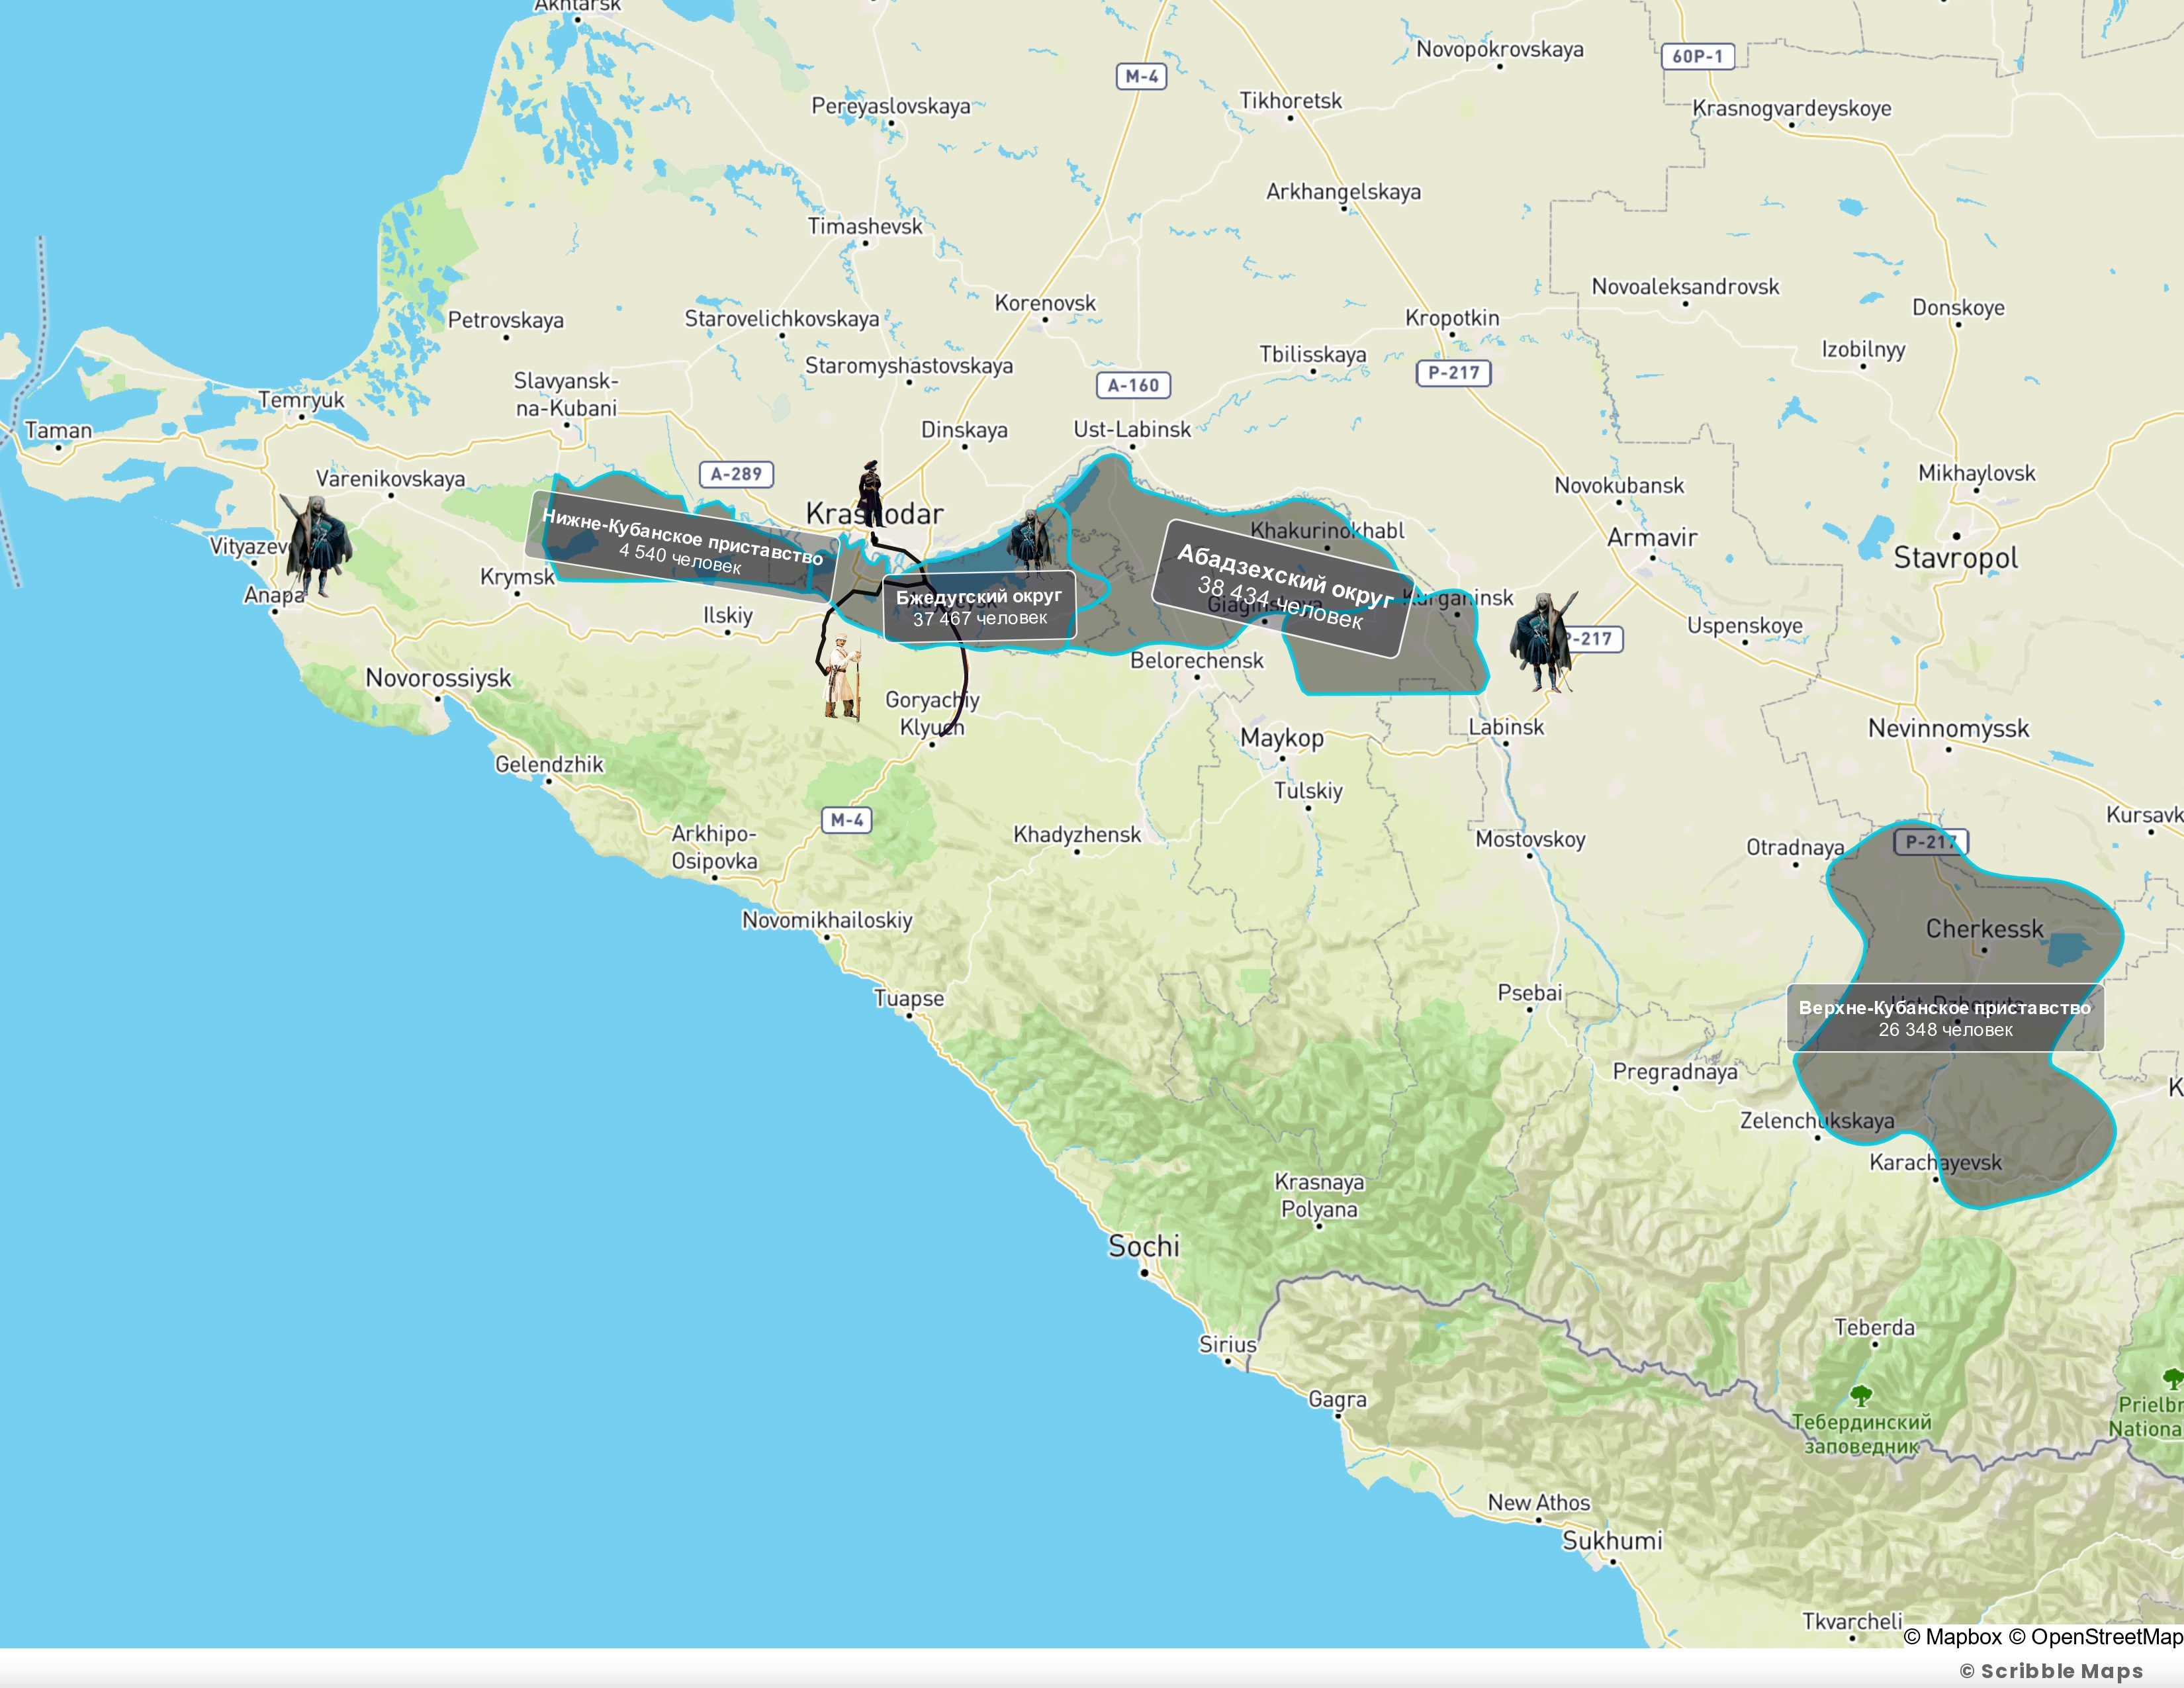Click the Armavir city label
The width and height of the screenshot is (2184, 1688).
point(1651,538)
